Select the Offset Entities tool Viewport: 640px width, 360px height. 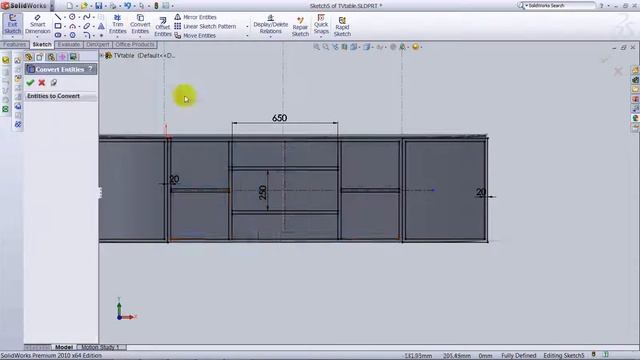click(162, 27)
